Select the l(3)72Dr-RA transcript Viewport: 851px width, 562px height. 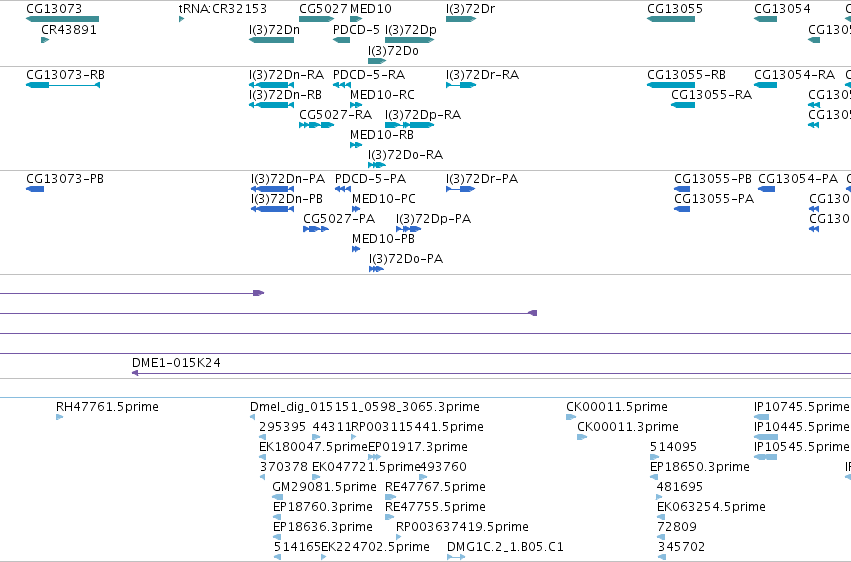point(461,85)
